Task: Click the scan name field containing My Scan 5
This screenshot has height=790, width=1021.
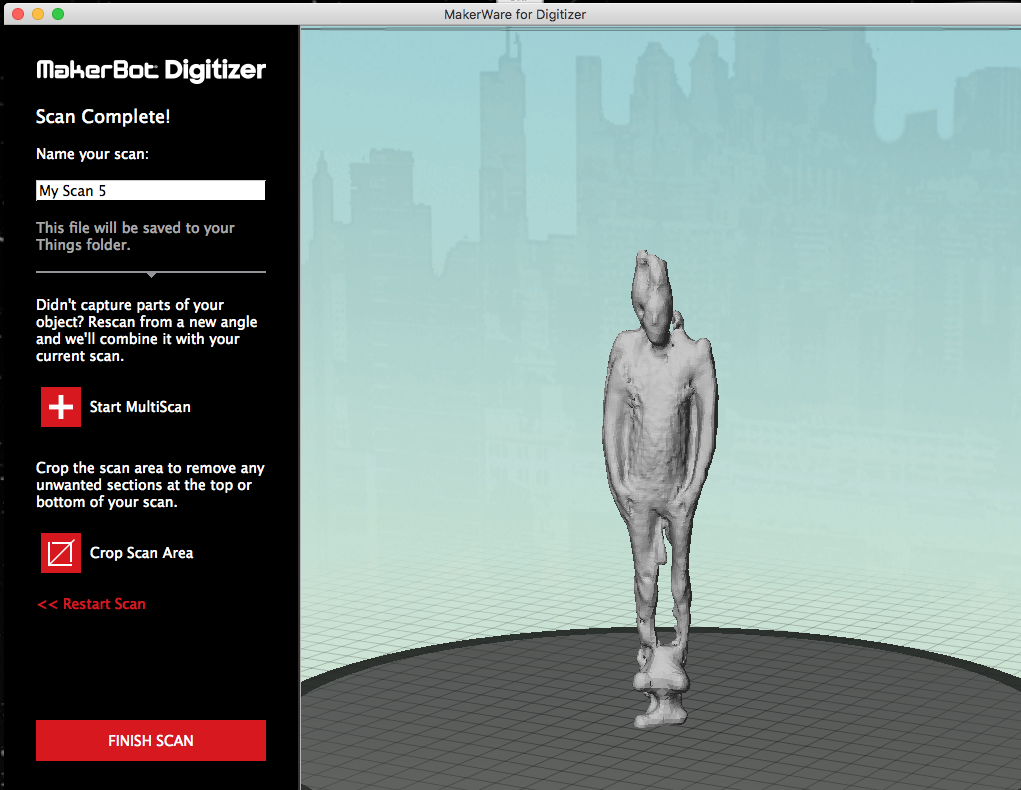Action: click(150, 190)
